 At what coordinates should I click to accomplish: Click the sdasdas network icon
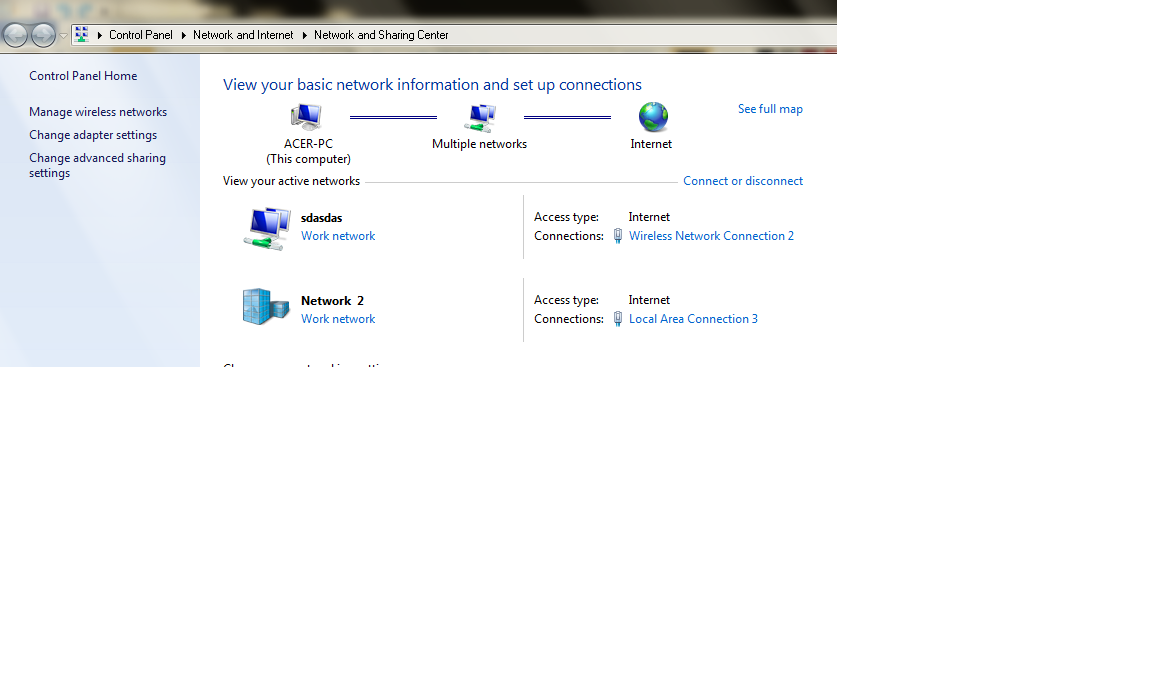tap(266, 228)
